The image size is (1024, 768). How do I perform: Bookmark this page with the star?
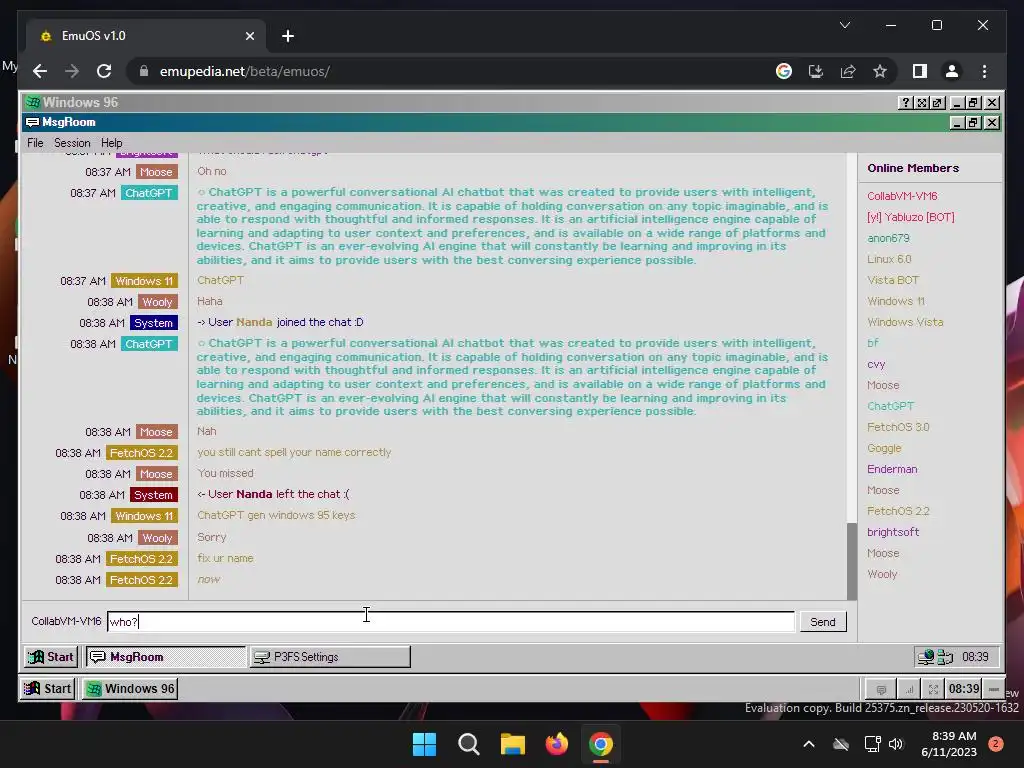click(880, 71)
